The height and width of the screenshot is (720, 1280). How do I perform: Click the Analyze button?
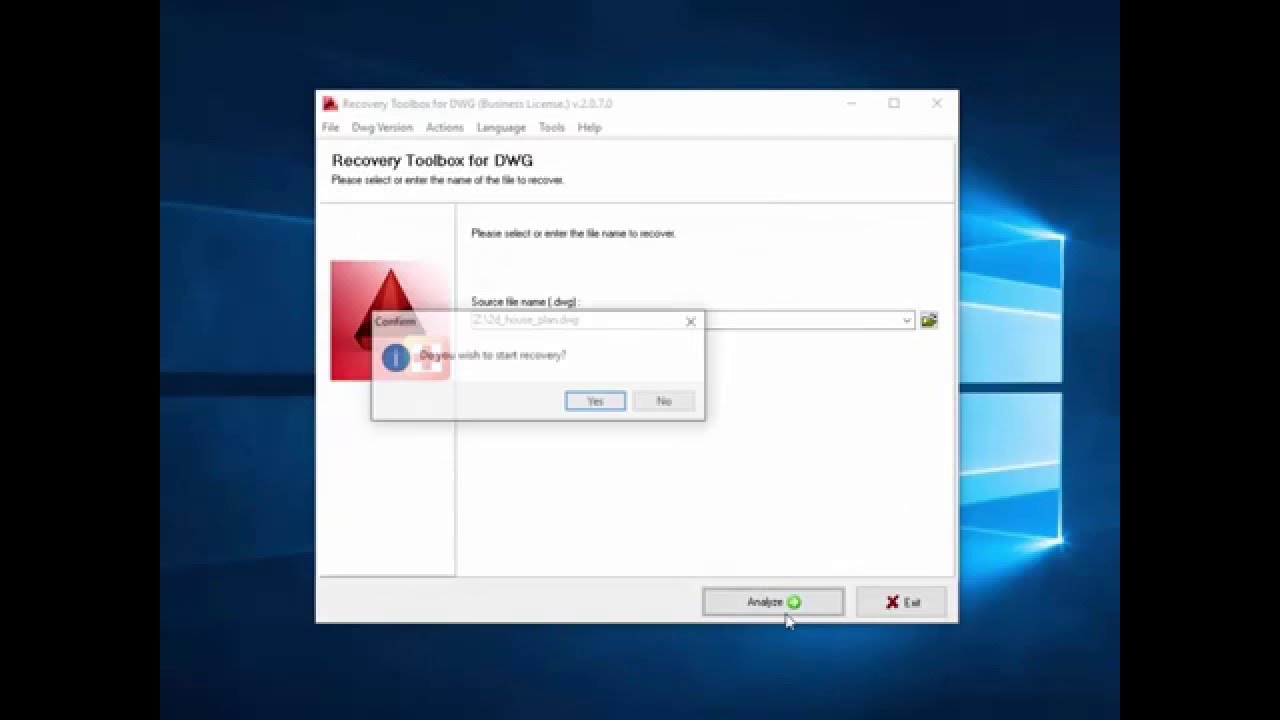pyautogui.click(x=773, y=602)
